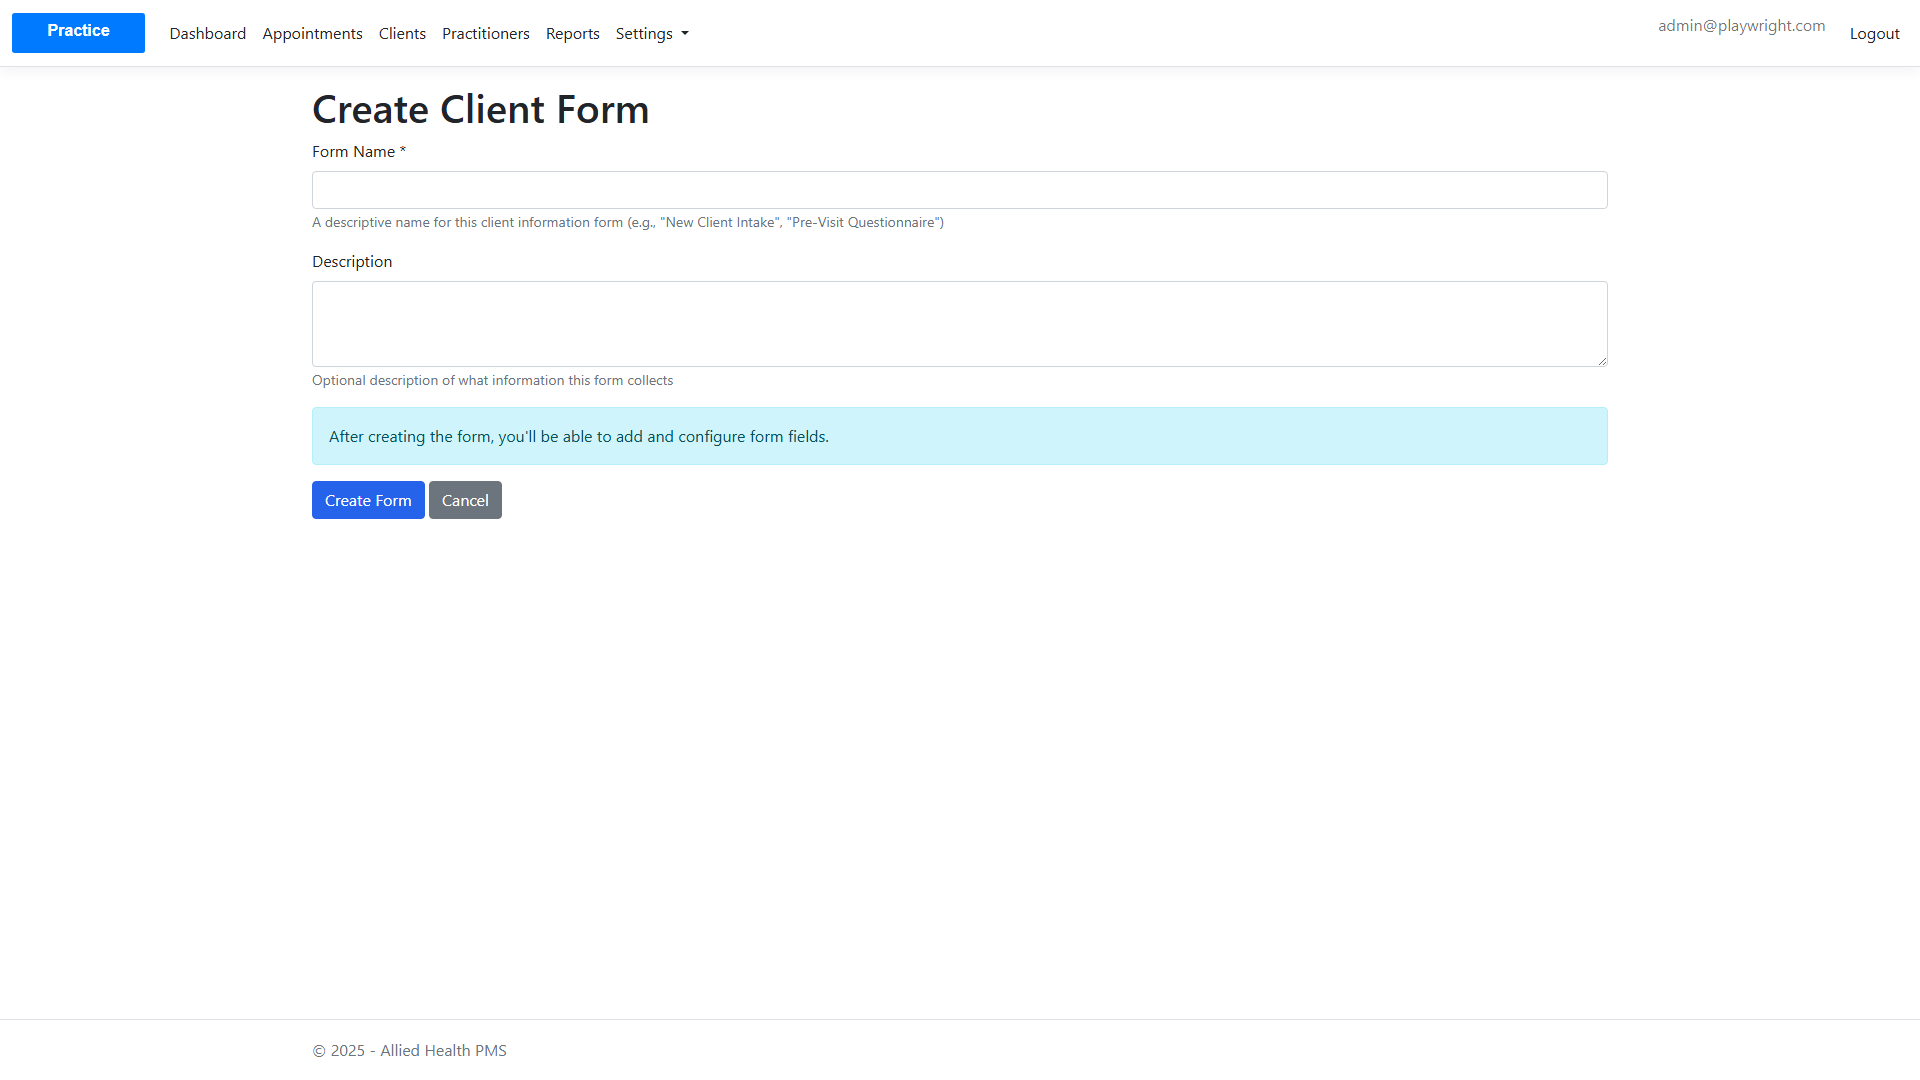The width and height of the screenshot is (1920, 1080).
Task: Log out via the Logout link
Action: coord(1874,34)
